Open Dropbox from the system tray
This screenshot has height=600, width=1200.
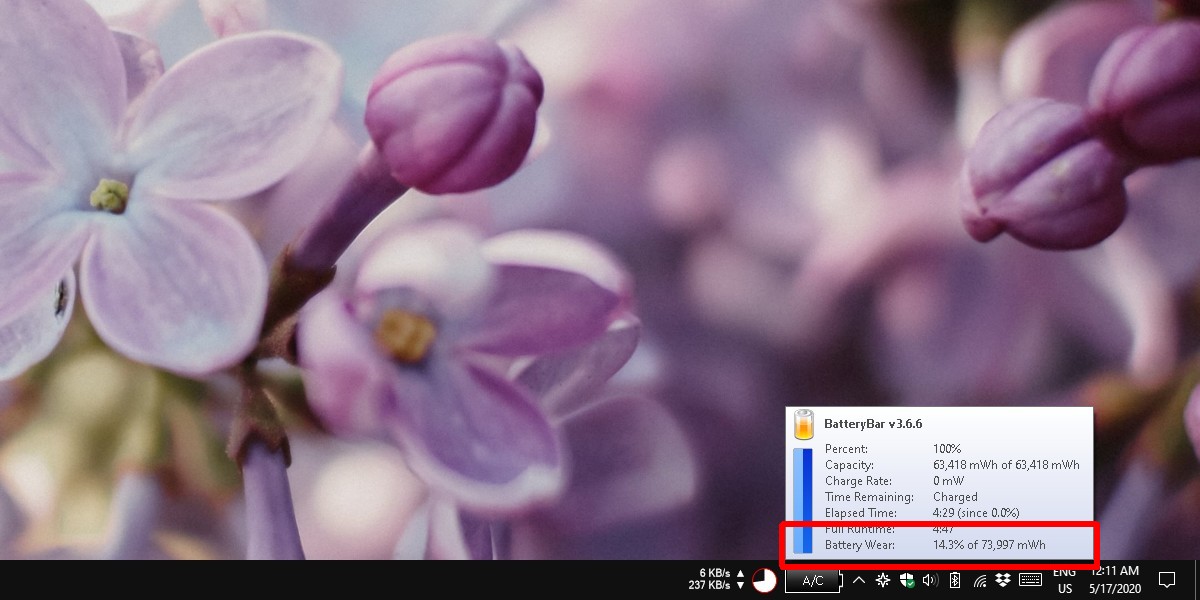(1002, 580)
